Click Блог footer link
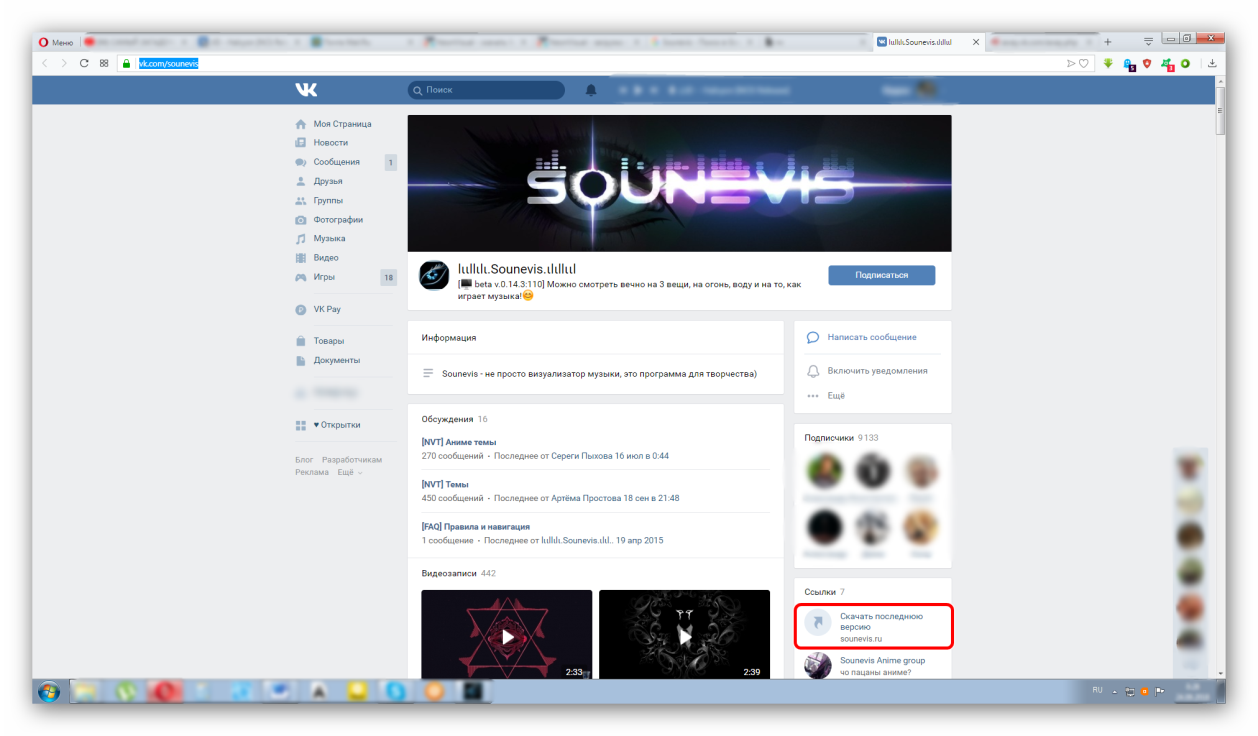 tap(304, 459)
